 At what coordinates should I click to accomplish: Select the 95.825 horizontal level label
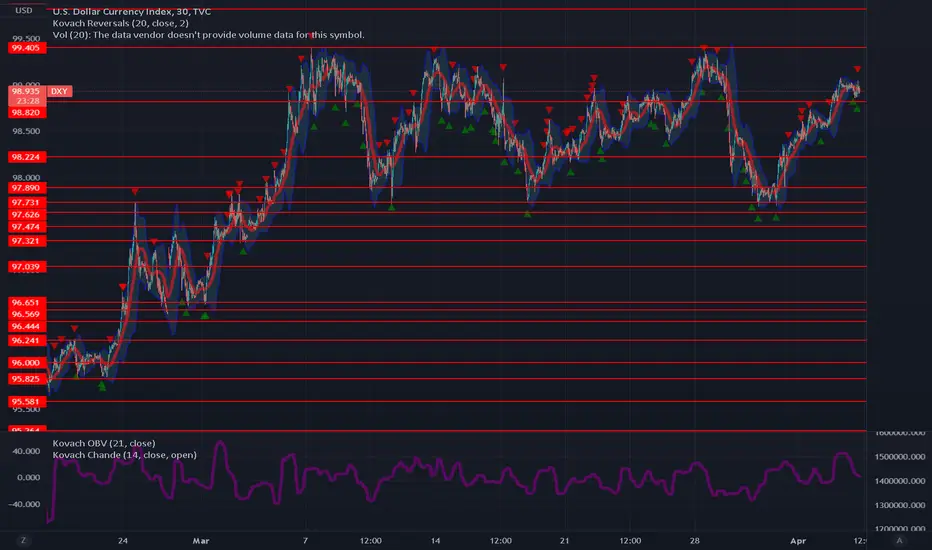(x=27, y=379)
